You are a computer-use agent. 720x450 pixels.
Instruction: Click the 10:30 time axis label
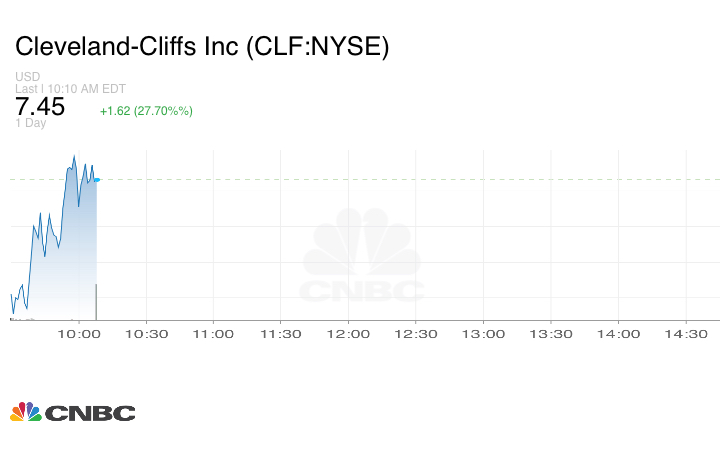146,335
